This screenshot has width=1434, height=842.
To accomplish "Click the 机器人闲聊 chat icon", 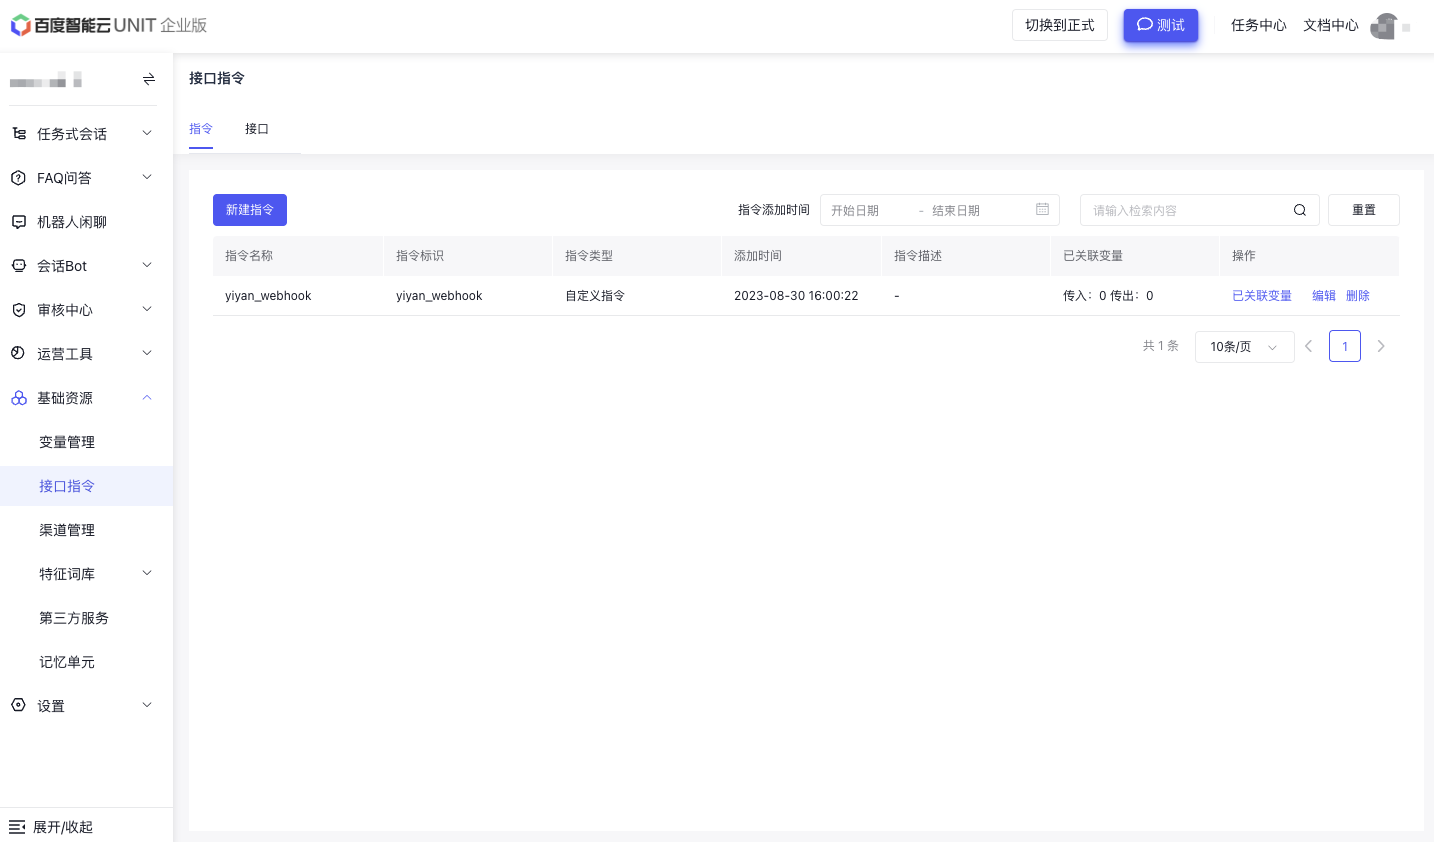I will [x=18, y=222].
